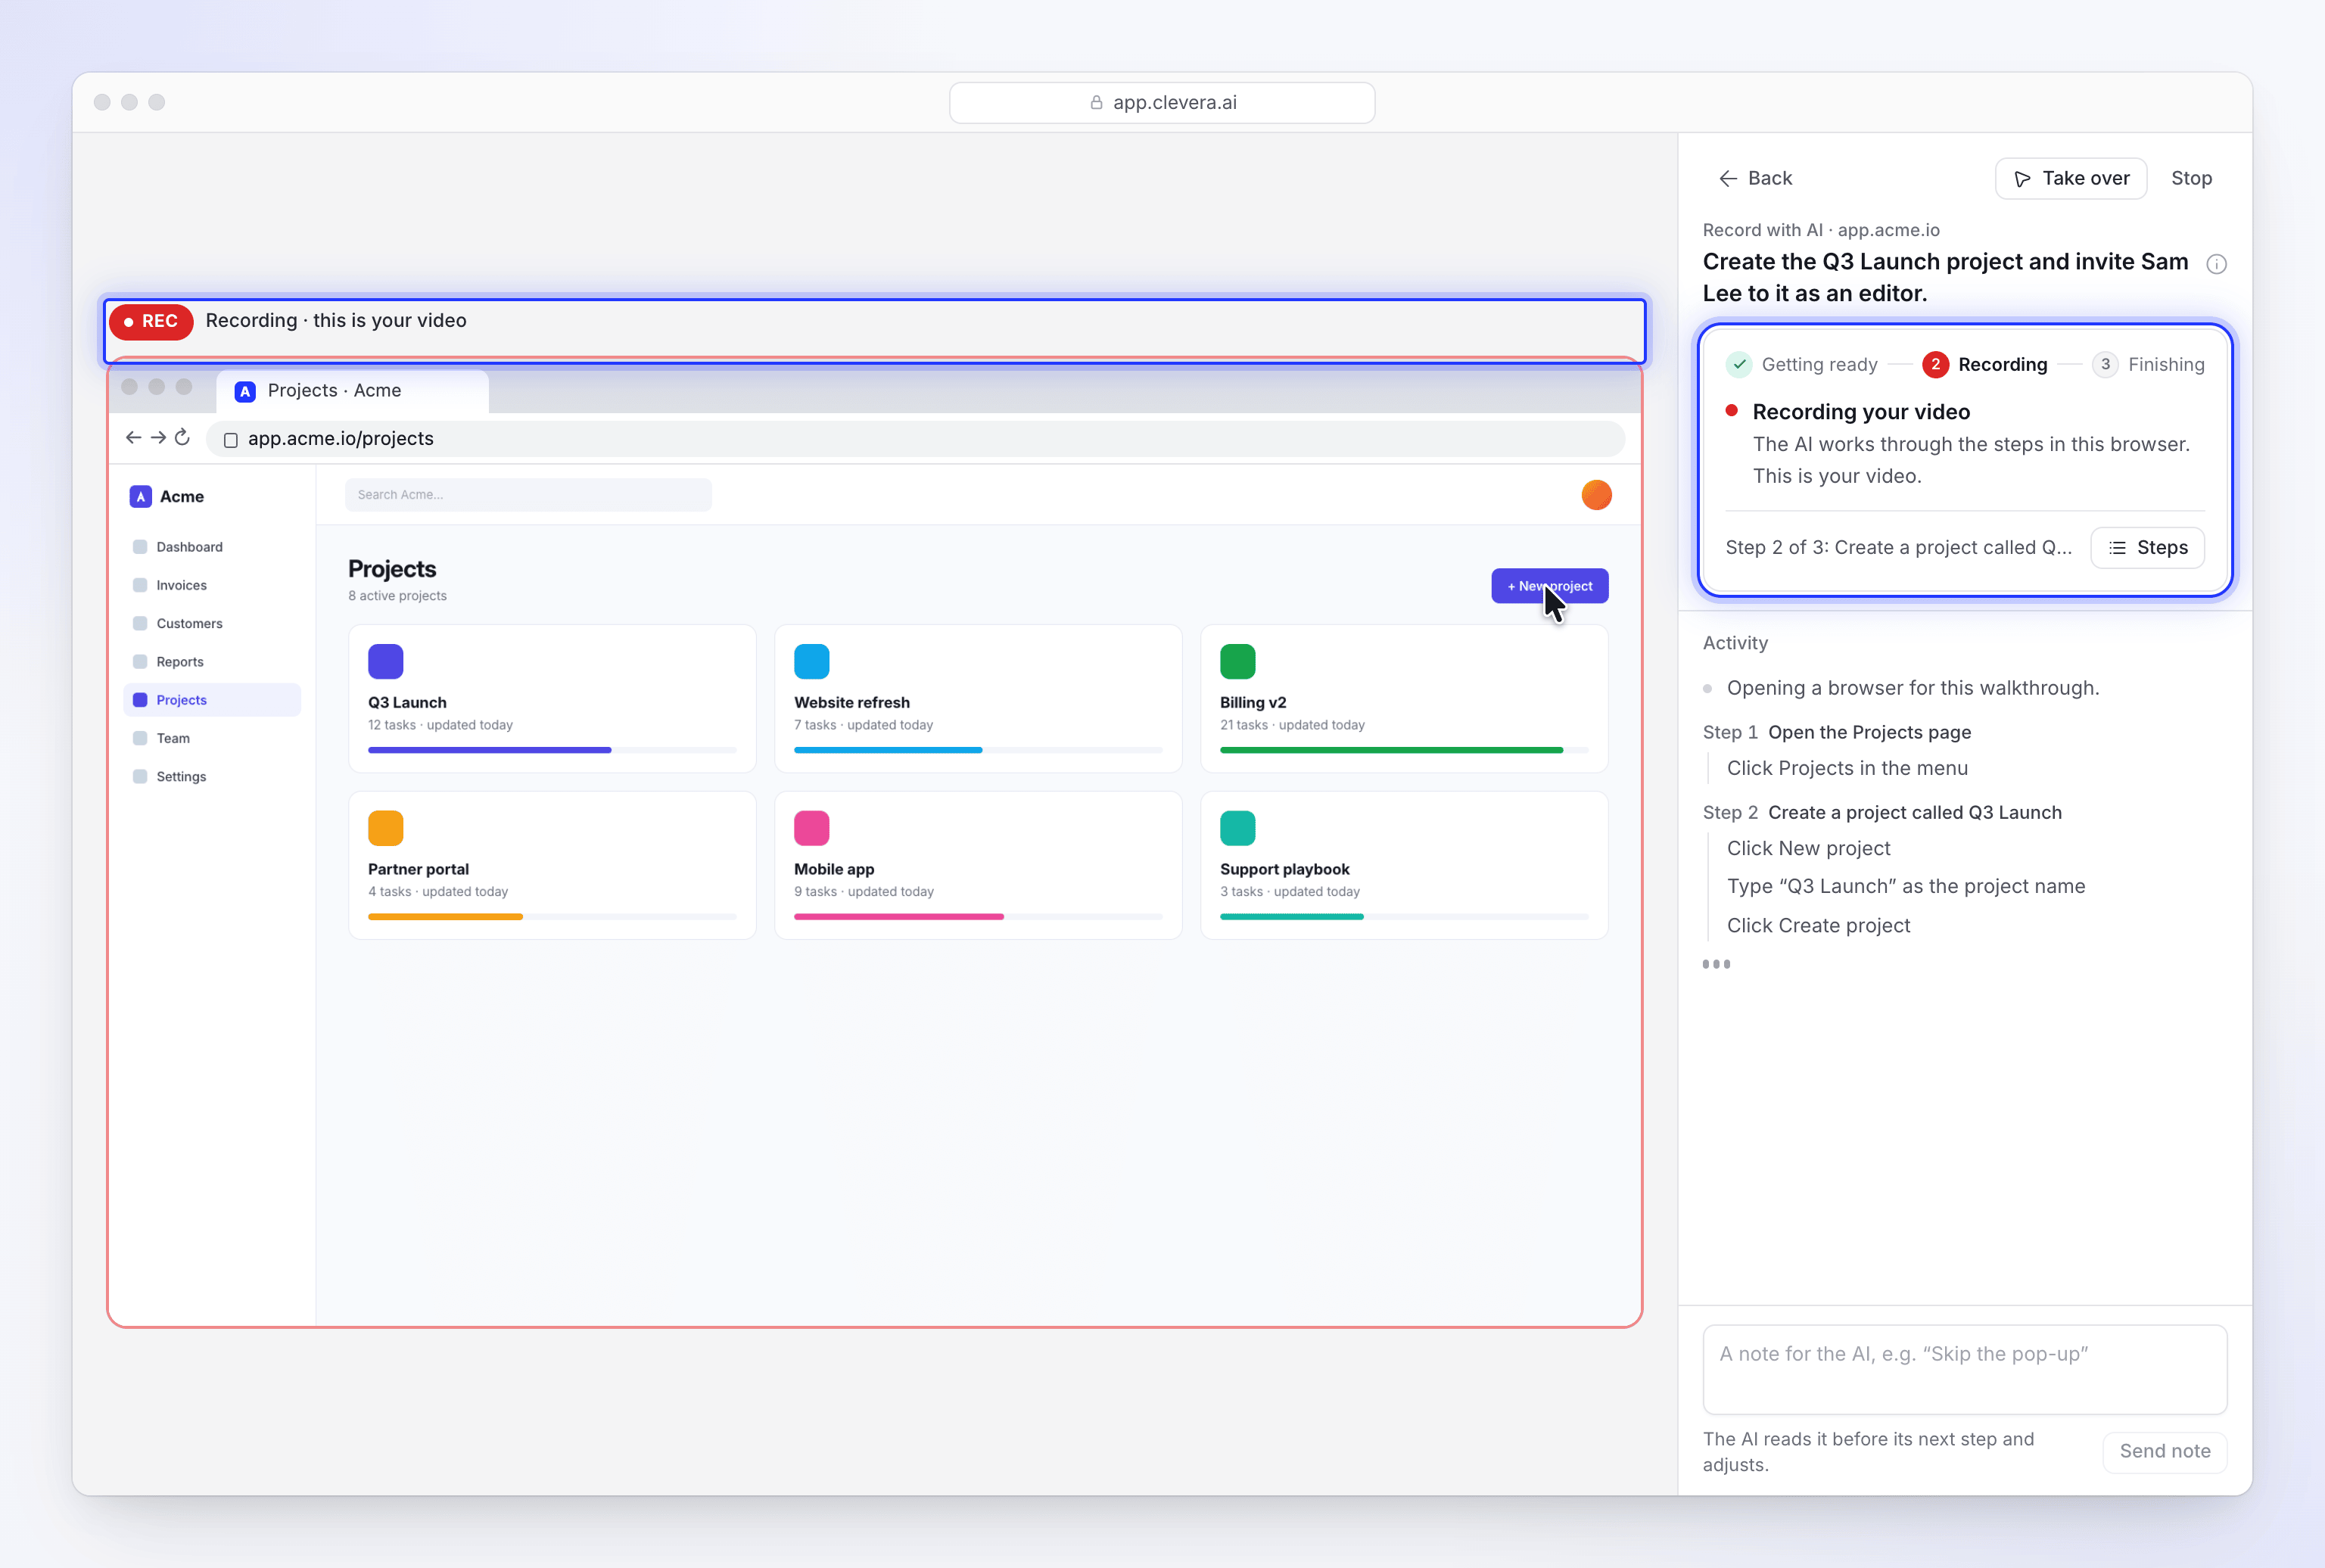
Task: Click the Settings sidebar icon
Action: pyautogui.click(x=140, y=776)
